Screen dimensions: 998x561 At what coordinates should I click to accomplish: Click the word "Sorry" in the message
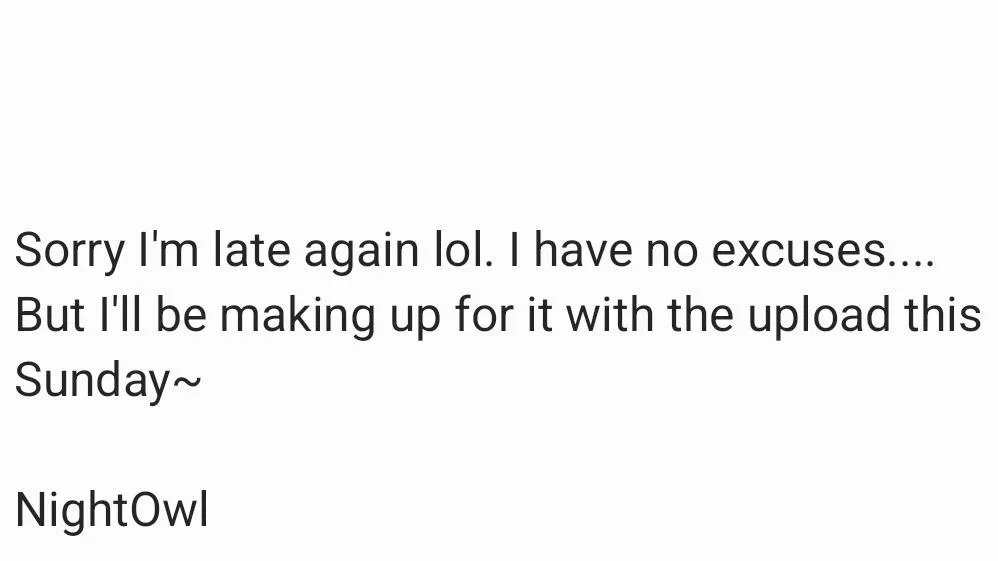[x=69, y=251]
